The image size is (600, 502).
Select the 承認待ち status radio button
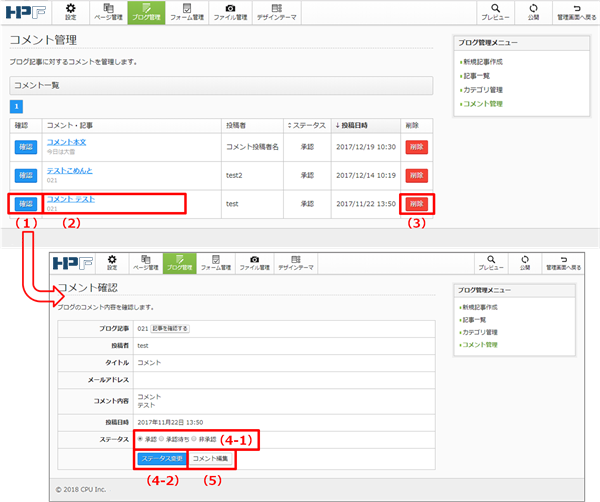pyautogui.click(x=162, y=438)
